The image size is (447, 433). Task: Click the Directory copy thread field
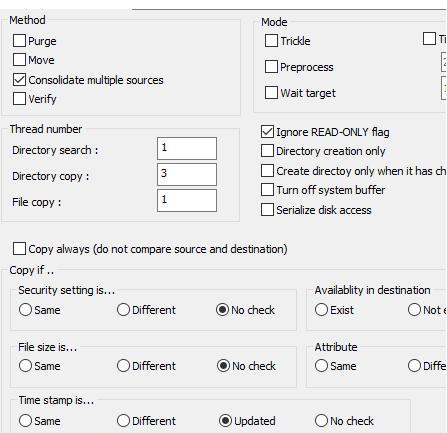coord(187,174)
